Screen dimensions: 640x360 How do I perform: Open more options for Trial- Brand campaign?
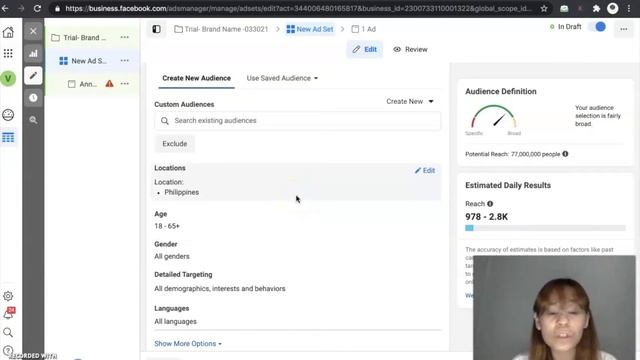124,37
